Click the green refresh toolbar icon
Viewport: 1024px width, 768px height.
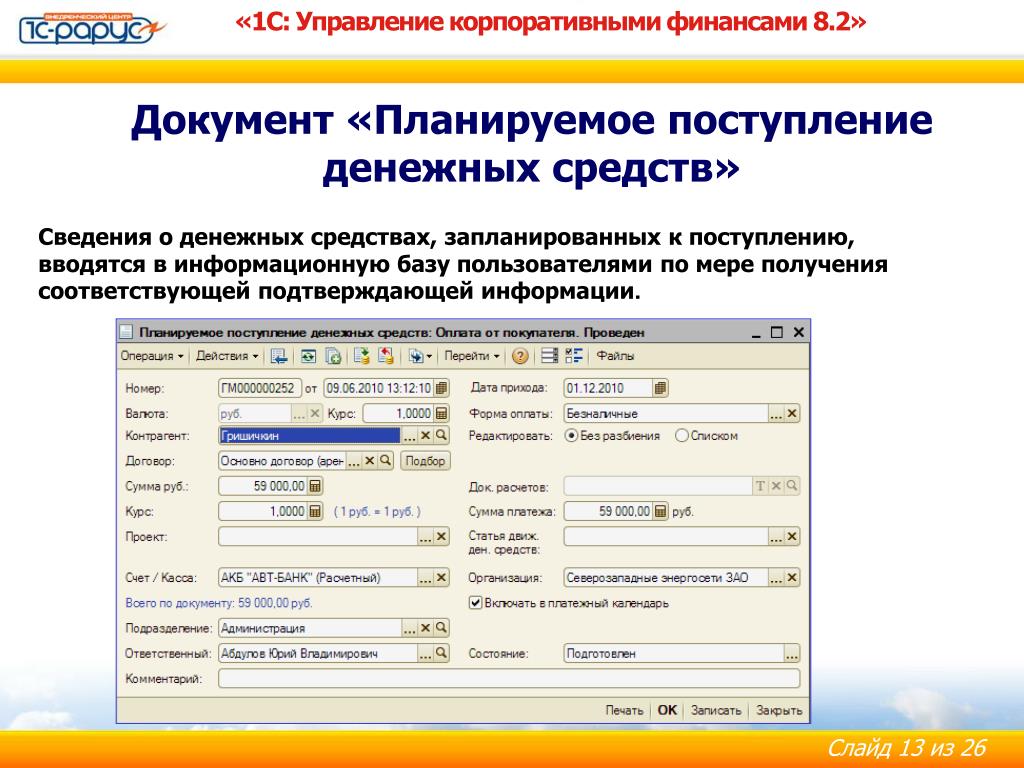[x=308, y=356]
